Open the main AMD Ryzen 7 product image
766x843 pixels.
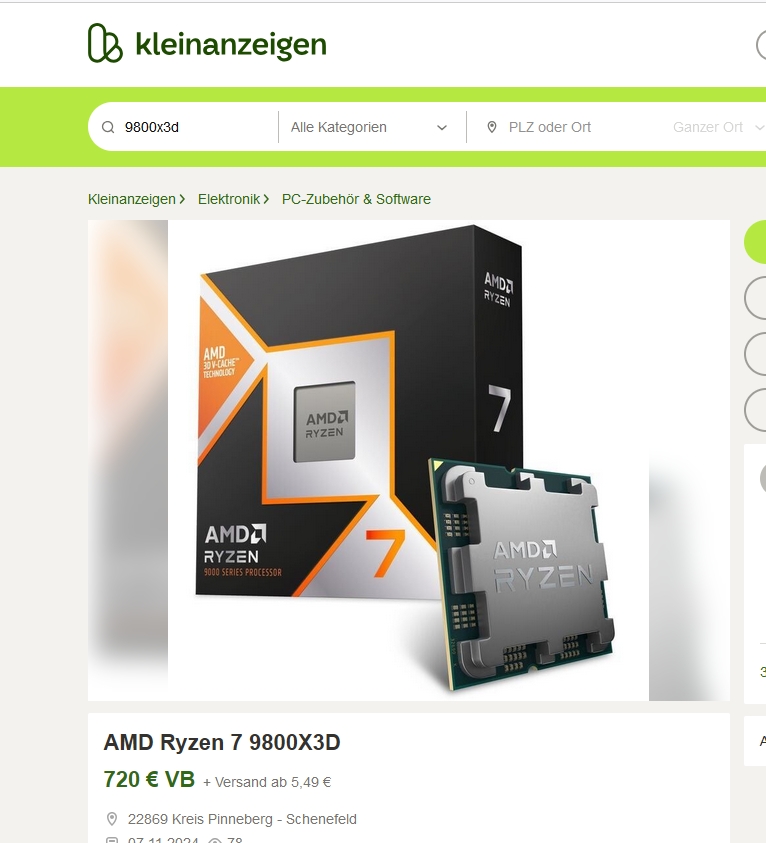point(409,460)
